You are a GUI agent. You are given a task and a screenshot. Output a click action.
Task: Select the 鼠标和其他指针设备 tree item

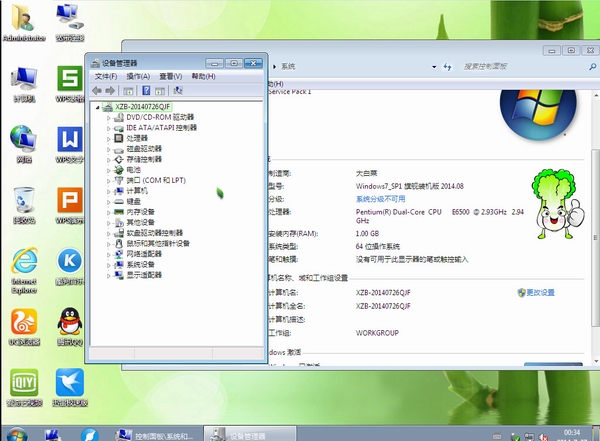click(x=158, y=243)
